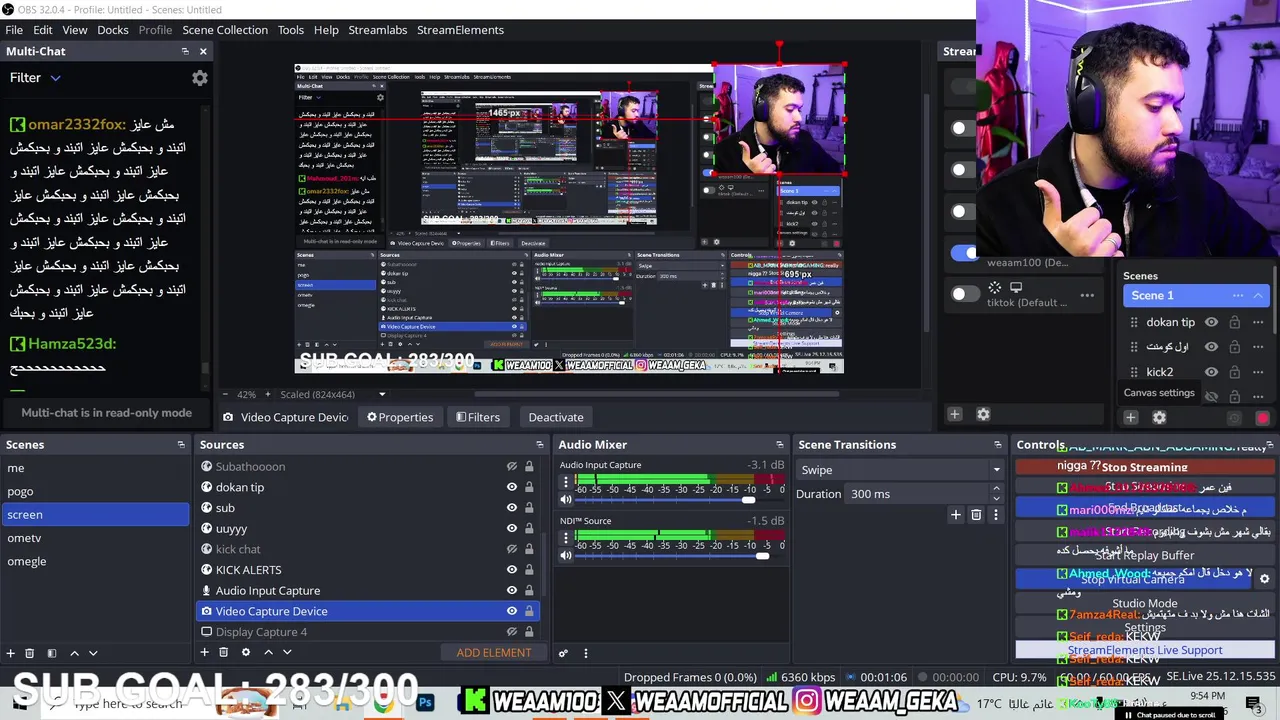Open Scene 1 more options dots
The image size is (1280, 720).
1238,295
